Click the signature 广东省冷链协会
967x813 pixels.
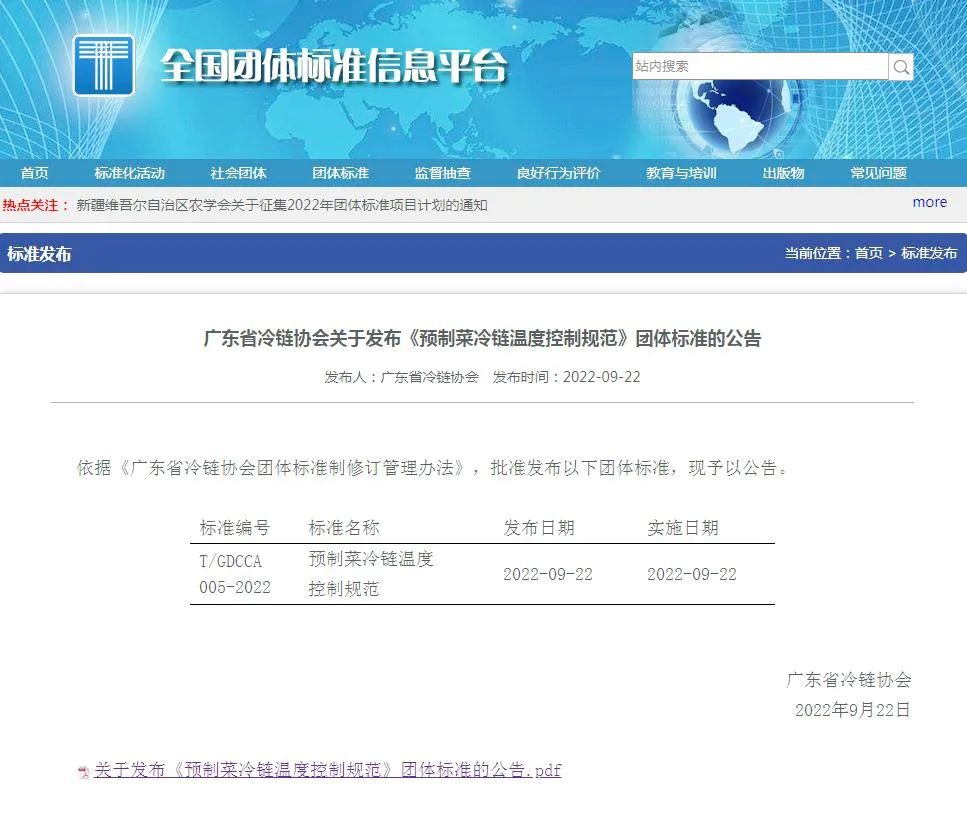click(x=849, y=680)
